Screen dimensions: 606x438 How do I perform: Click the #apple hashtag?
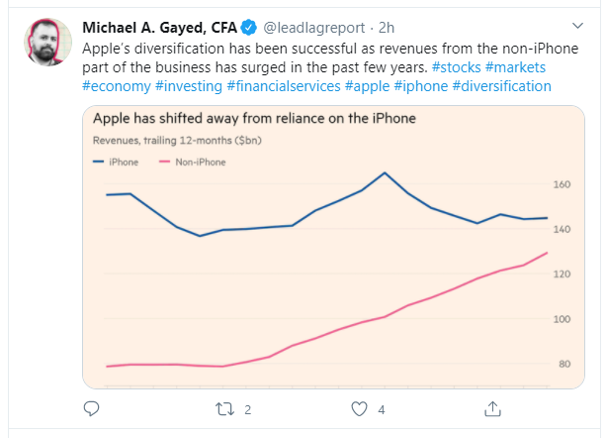click(x=368, y=85)
